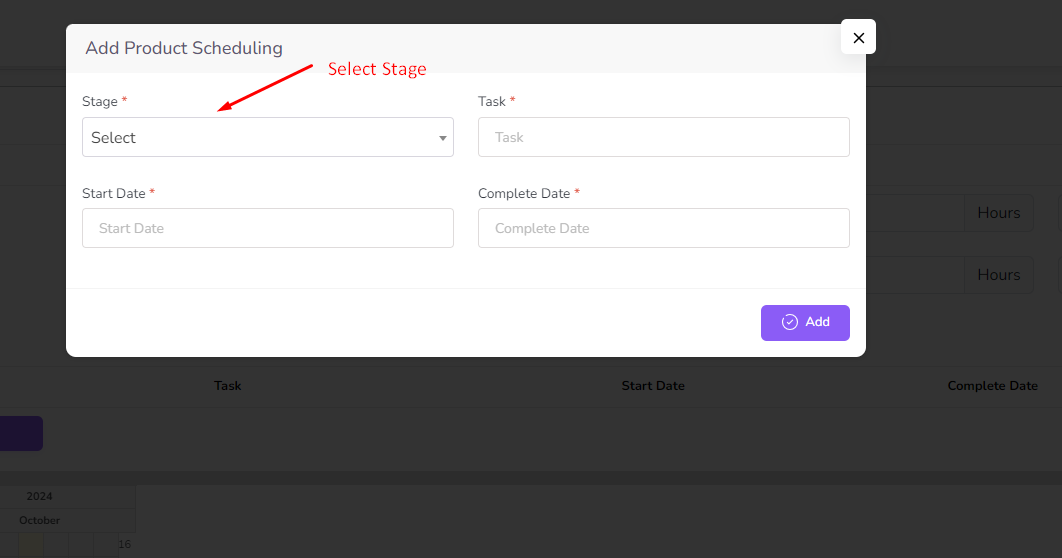Click the Complete Date input field

pos(663,228)
